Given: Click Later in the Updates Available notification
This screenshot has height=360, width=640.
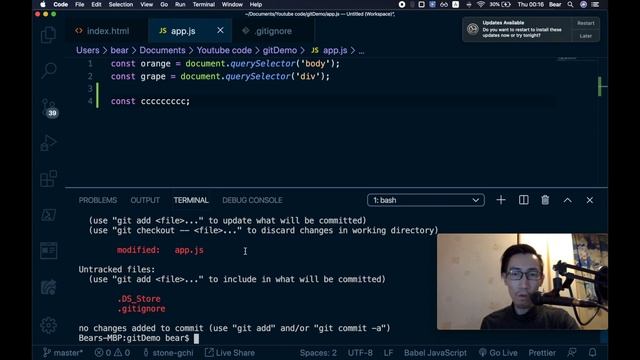Looking at the screenshot, I should click(x=586, y=36).
